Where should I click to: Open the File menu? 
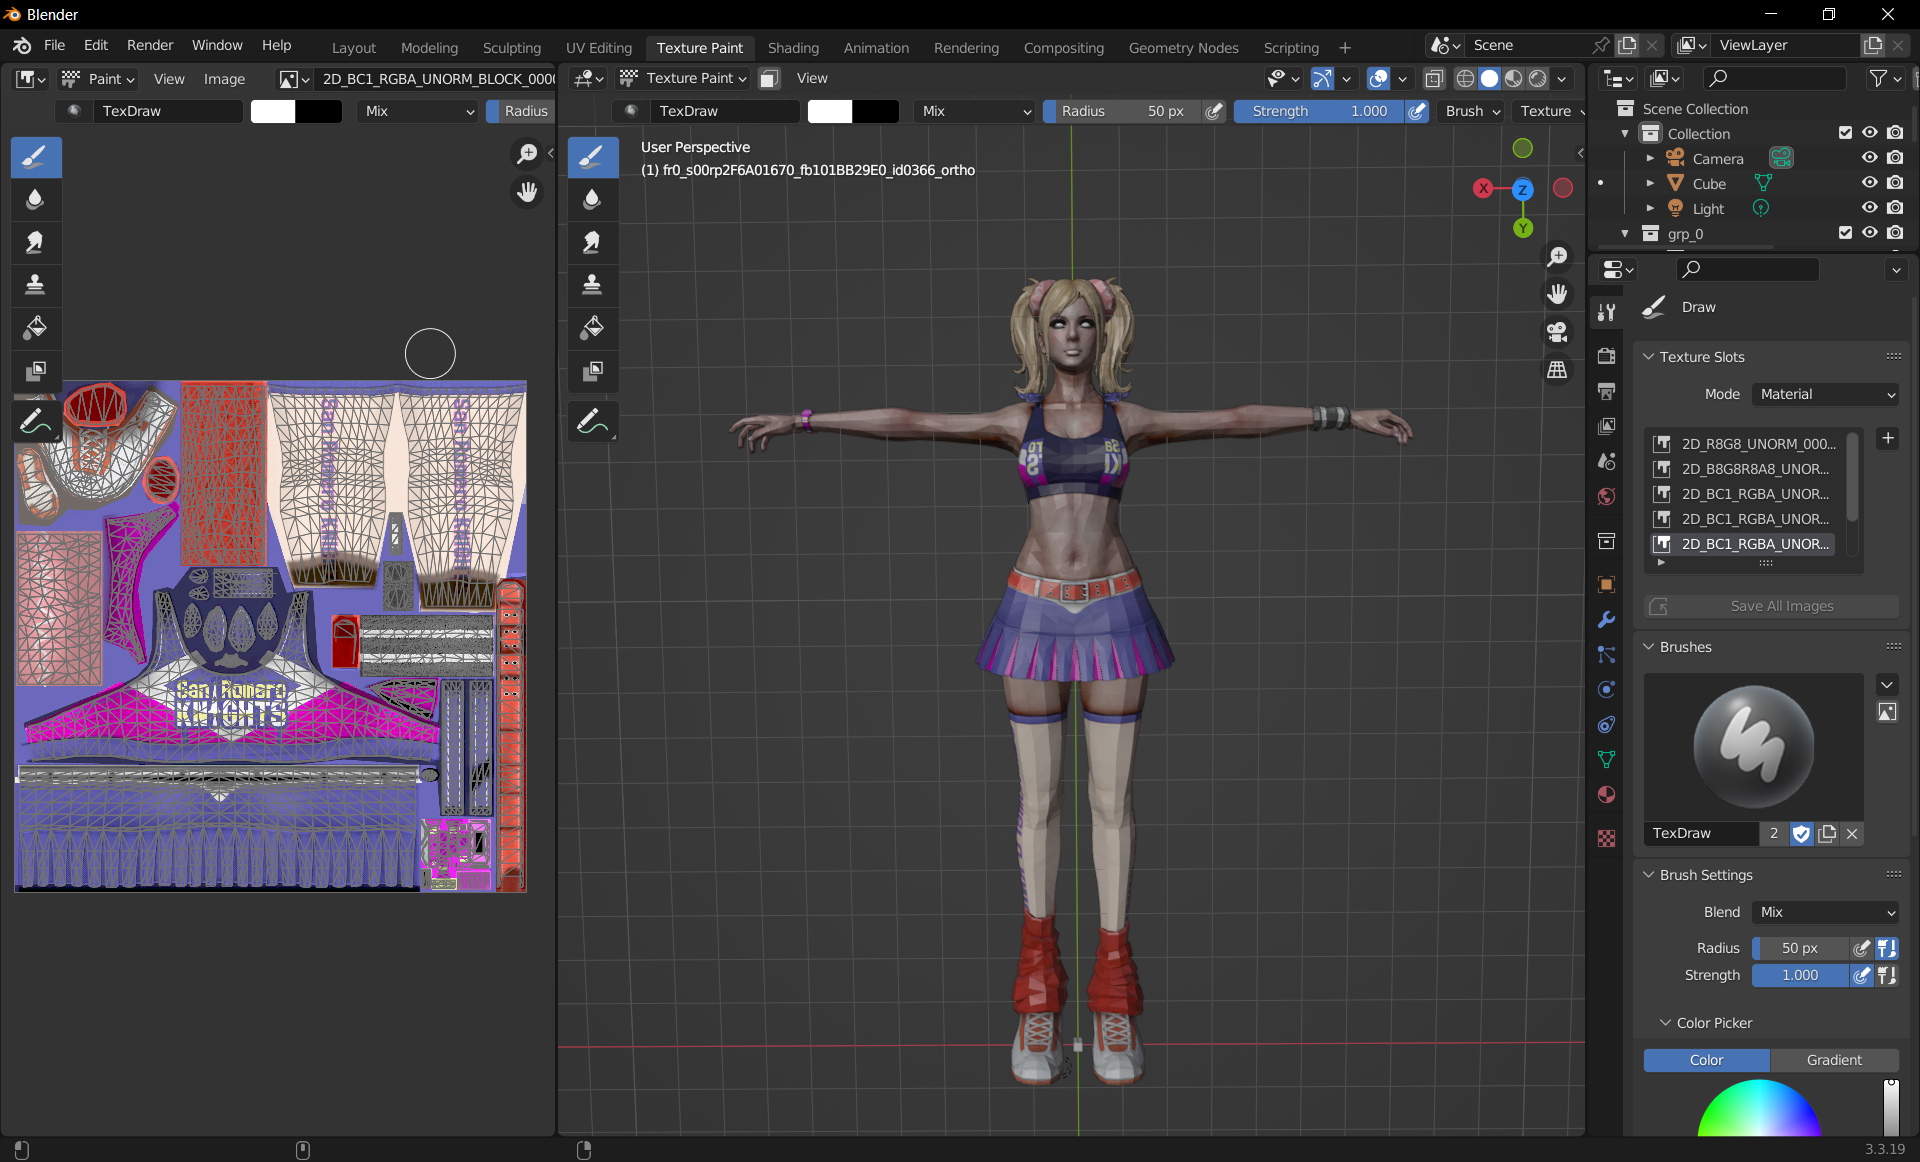(54, 45)
